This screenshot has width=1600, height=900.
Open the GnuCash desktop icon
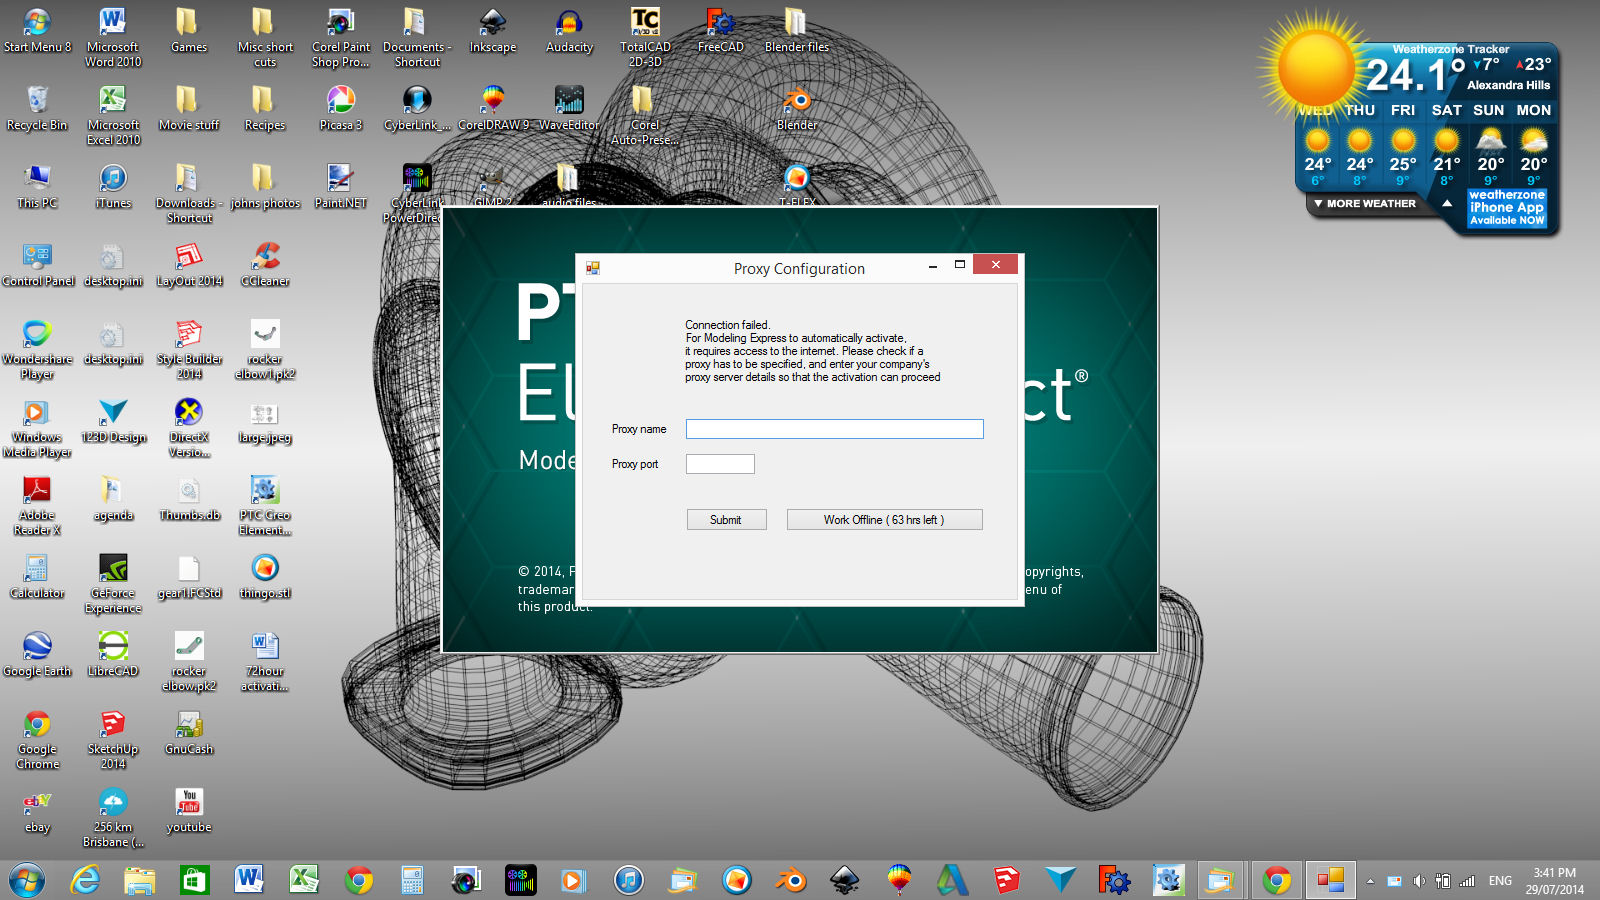[189, 732]
